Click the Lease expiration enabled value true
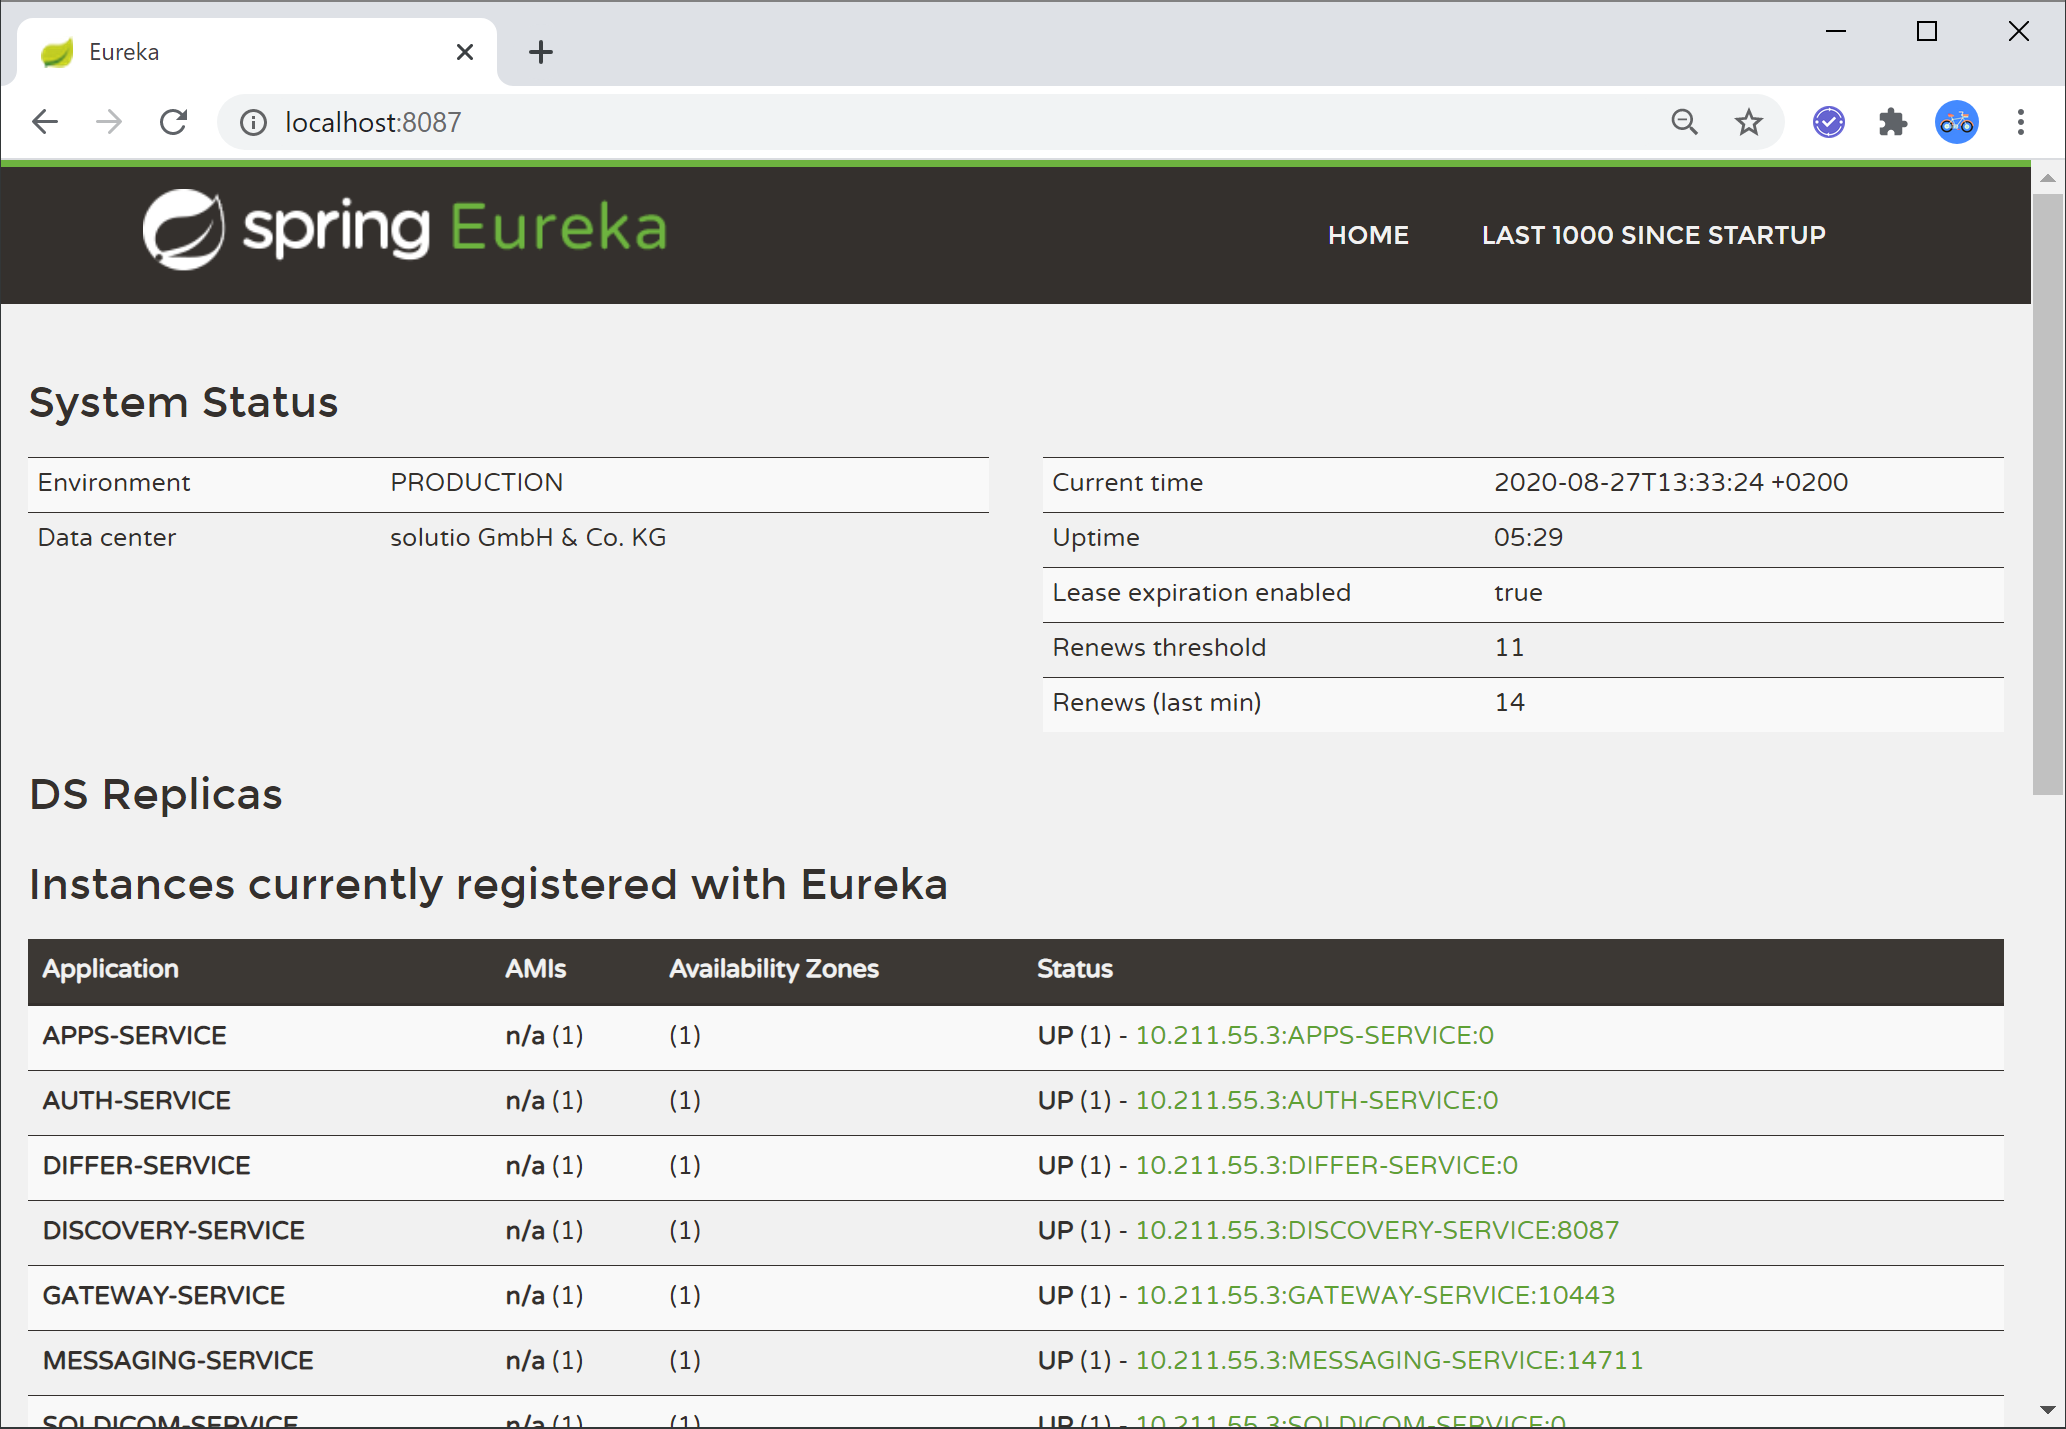This screenshot has width=2066, height=1429. (1518, 592)
